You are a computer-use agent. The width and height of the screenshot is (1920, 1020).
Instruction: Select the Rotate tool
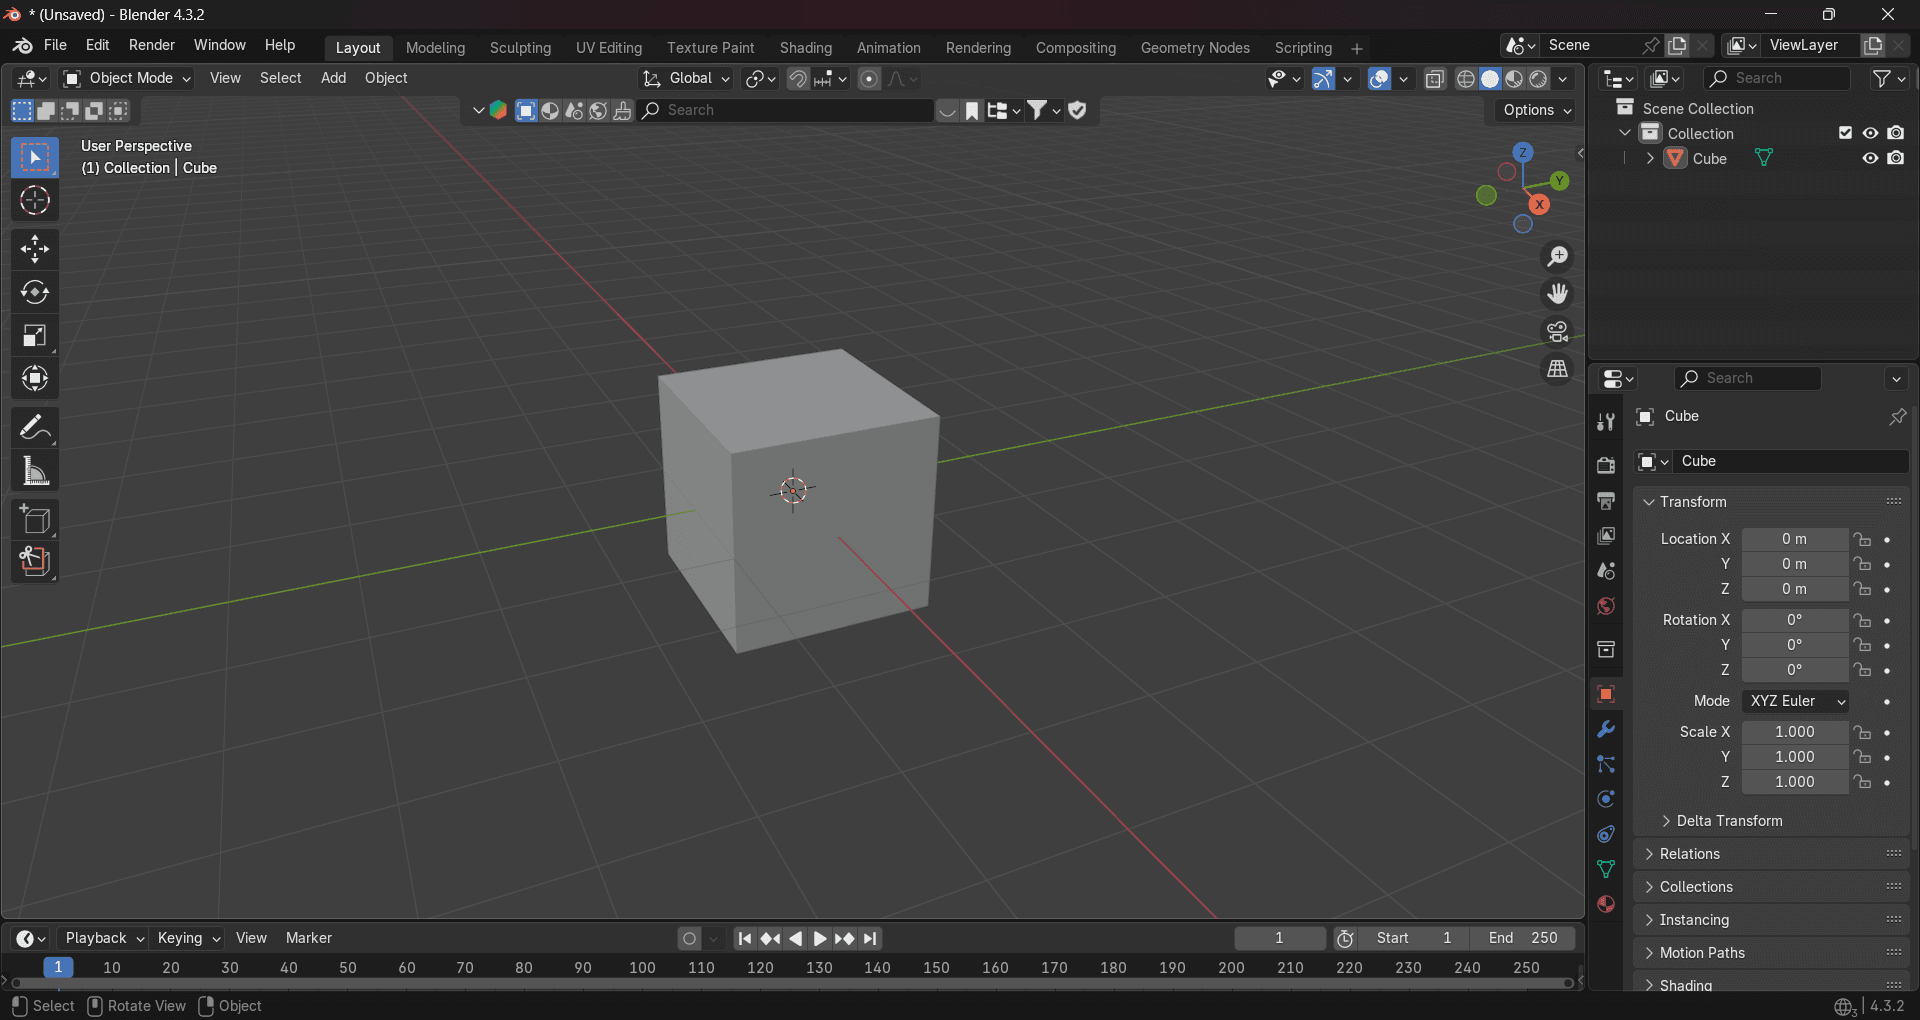tap(34, 292)
